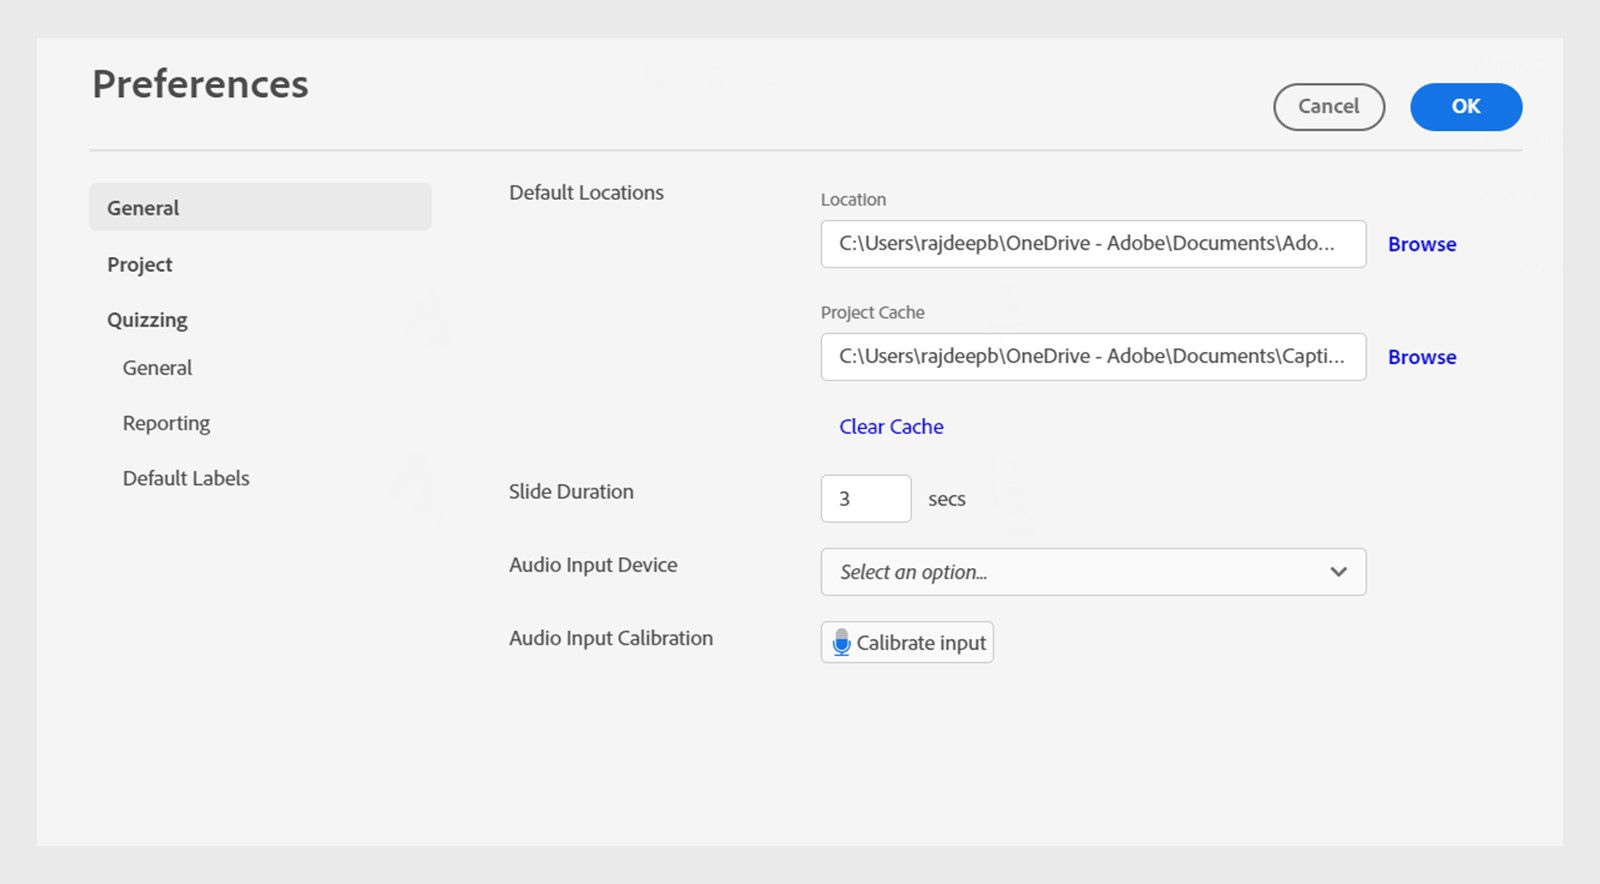This screenshot has height=884, width=1600.
Task: Click the Slide Duration seconds field
Action: [x=865, y=499]
